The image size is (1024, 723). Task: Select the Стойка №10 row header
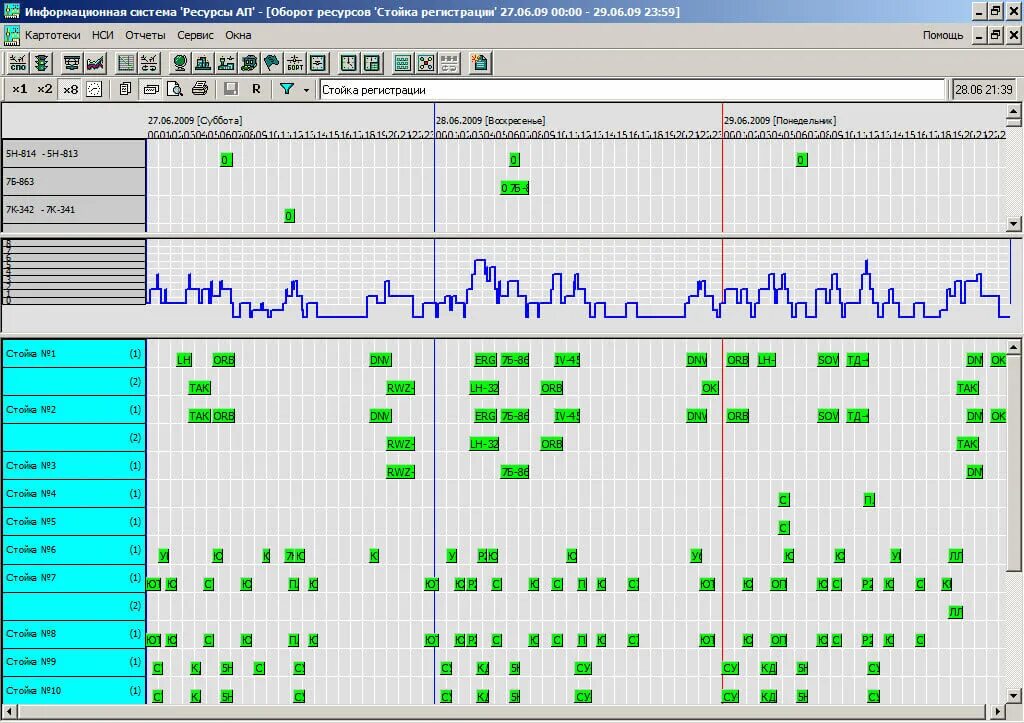click(x=74, y=690)
